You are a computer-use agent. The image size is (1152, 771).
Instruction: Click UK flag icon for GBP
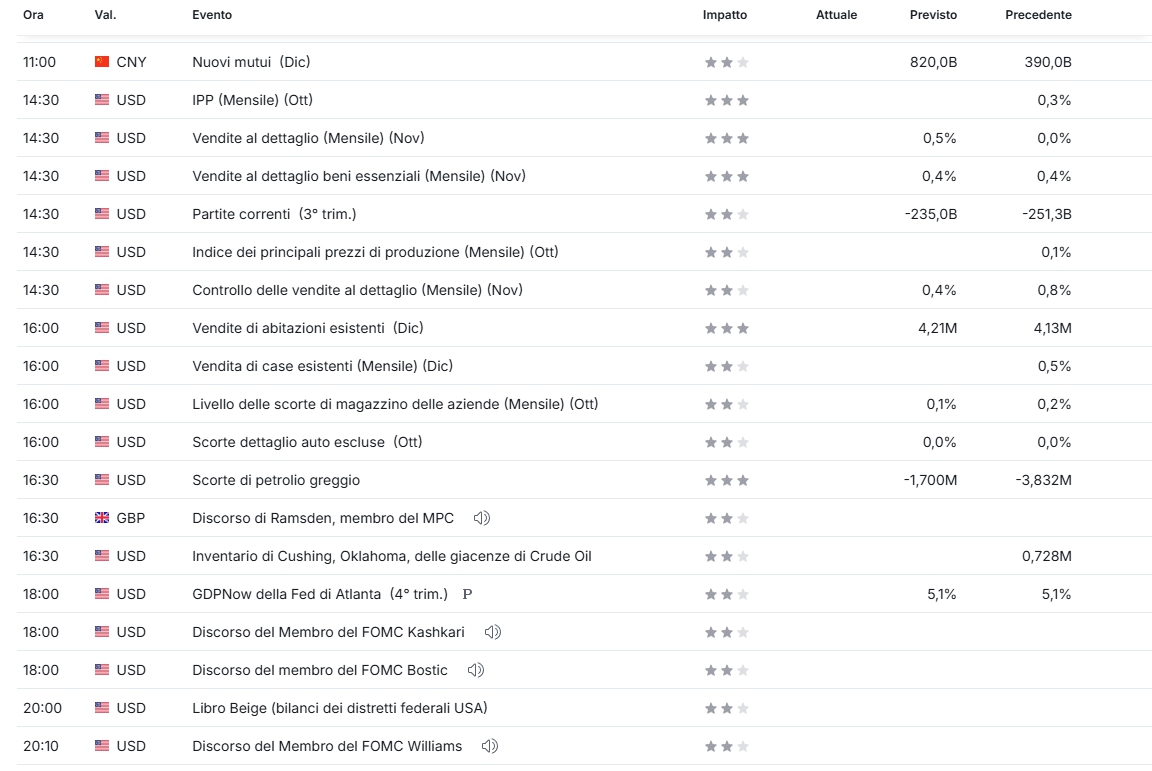tap(102, 518)
